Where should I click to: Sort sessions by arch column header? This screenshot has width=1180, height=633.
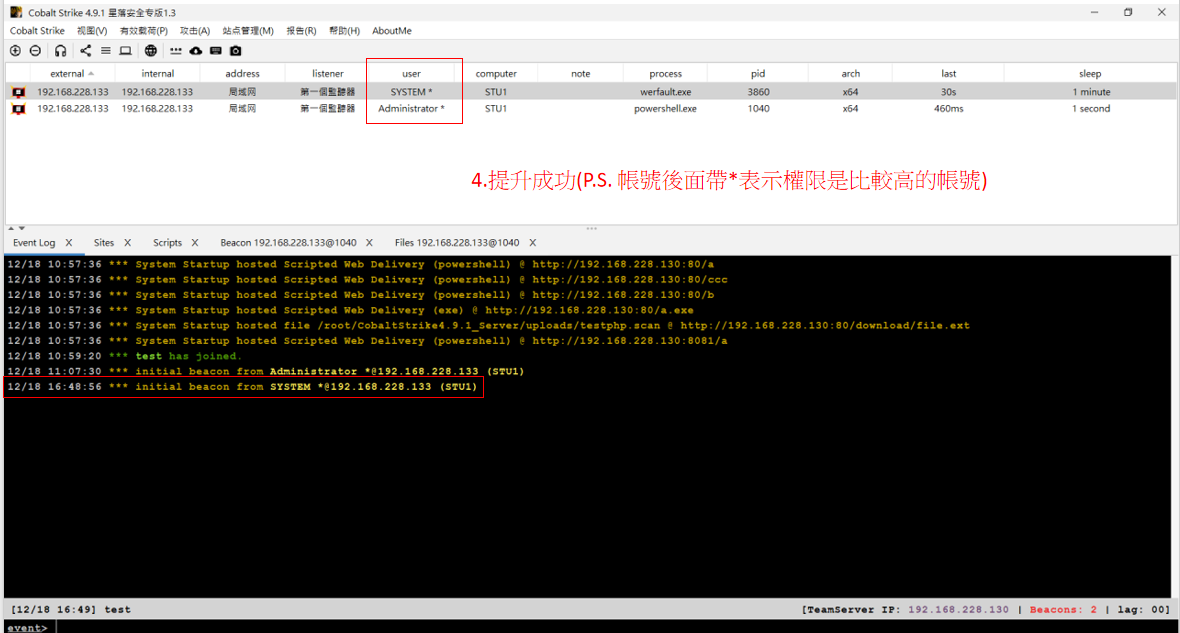tap(850, 74)
